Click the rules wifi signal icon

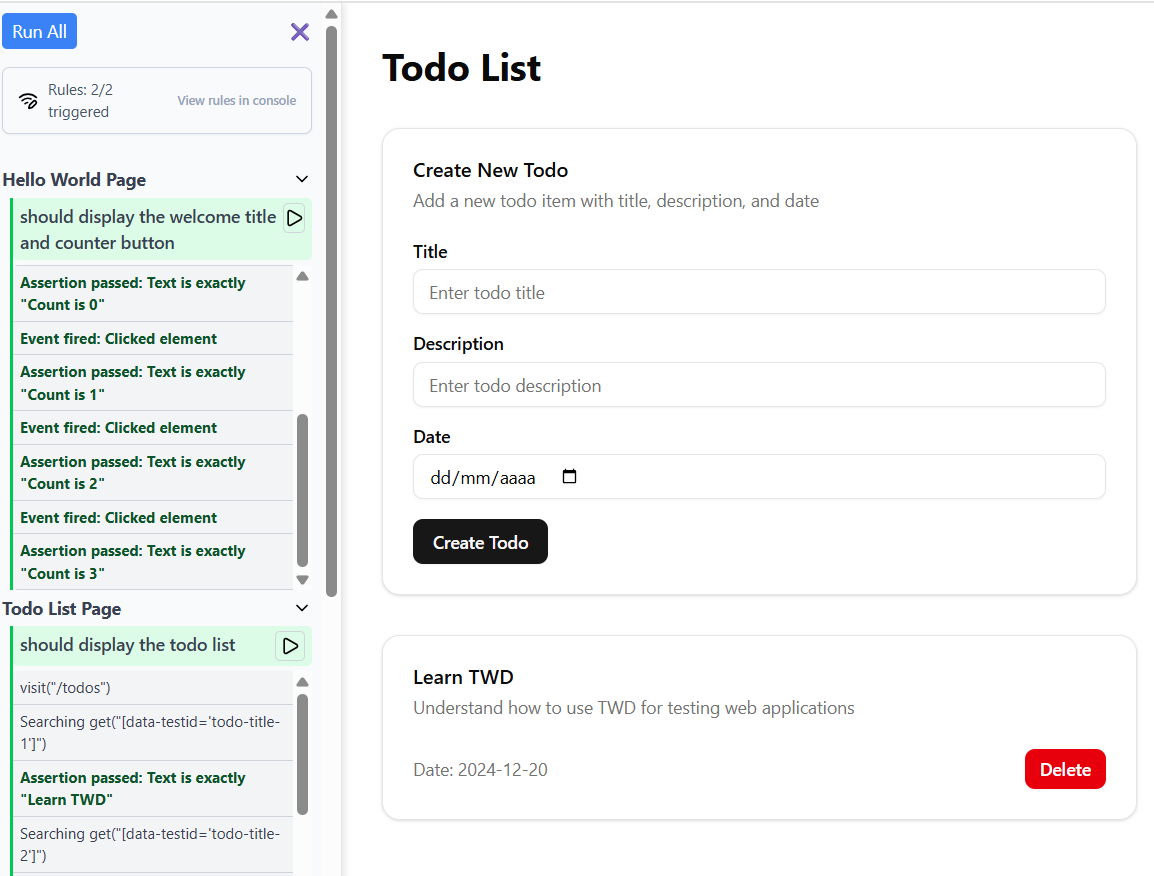click(x=28, y=100)
